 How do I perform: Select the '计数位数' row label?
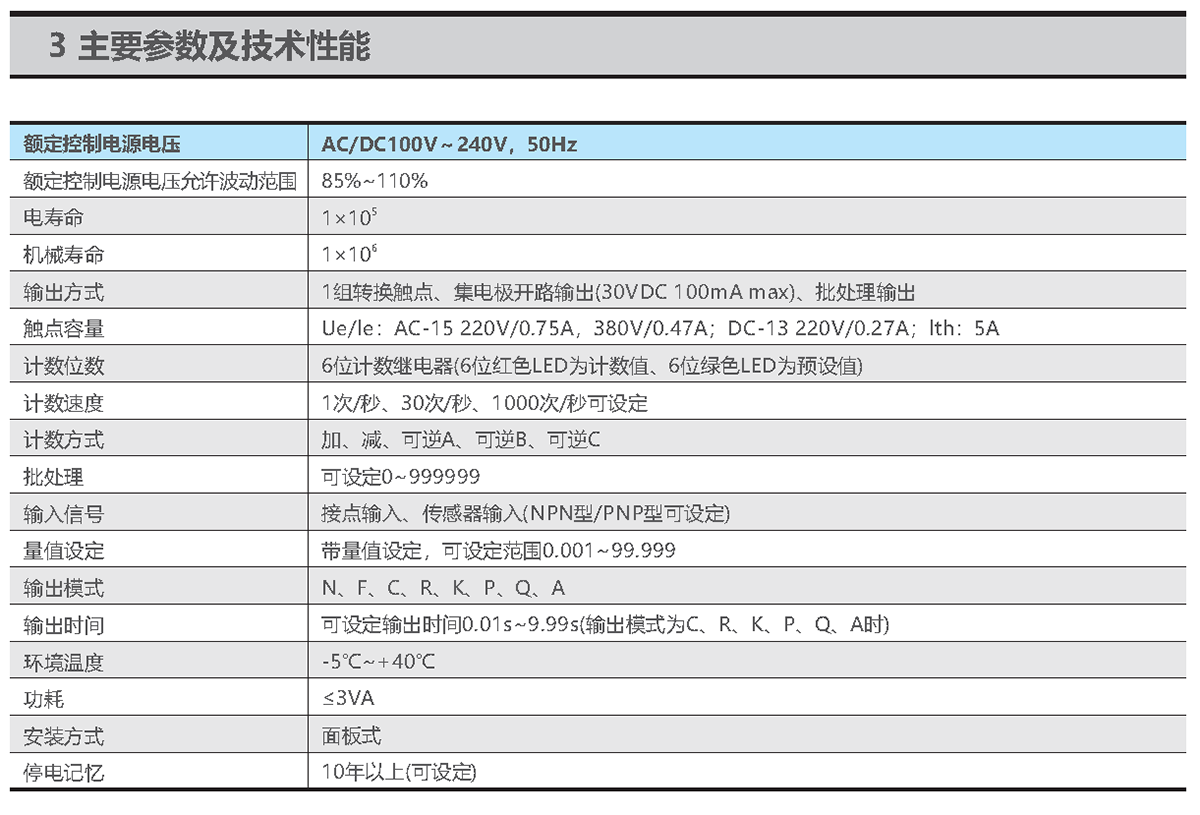pyautogui.click(x=63, y=366)
